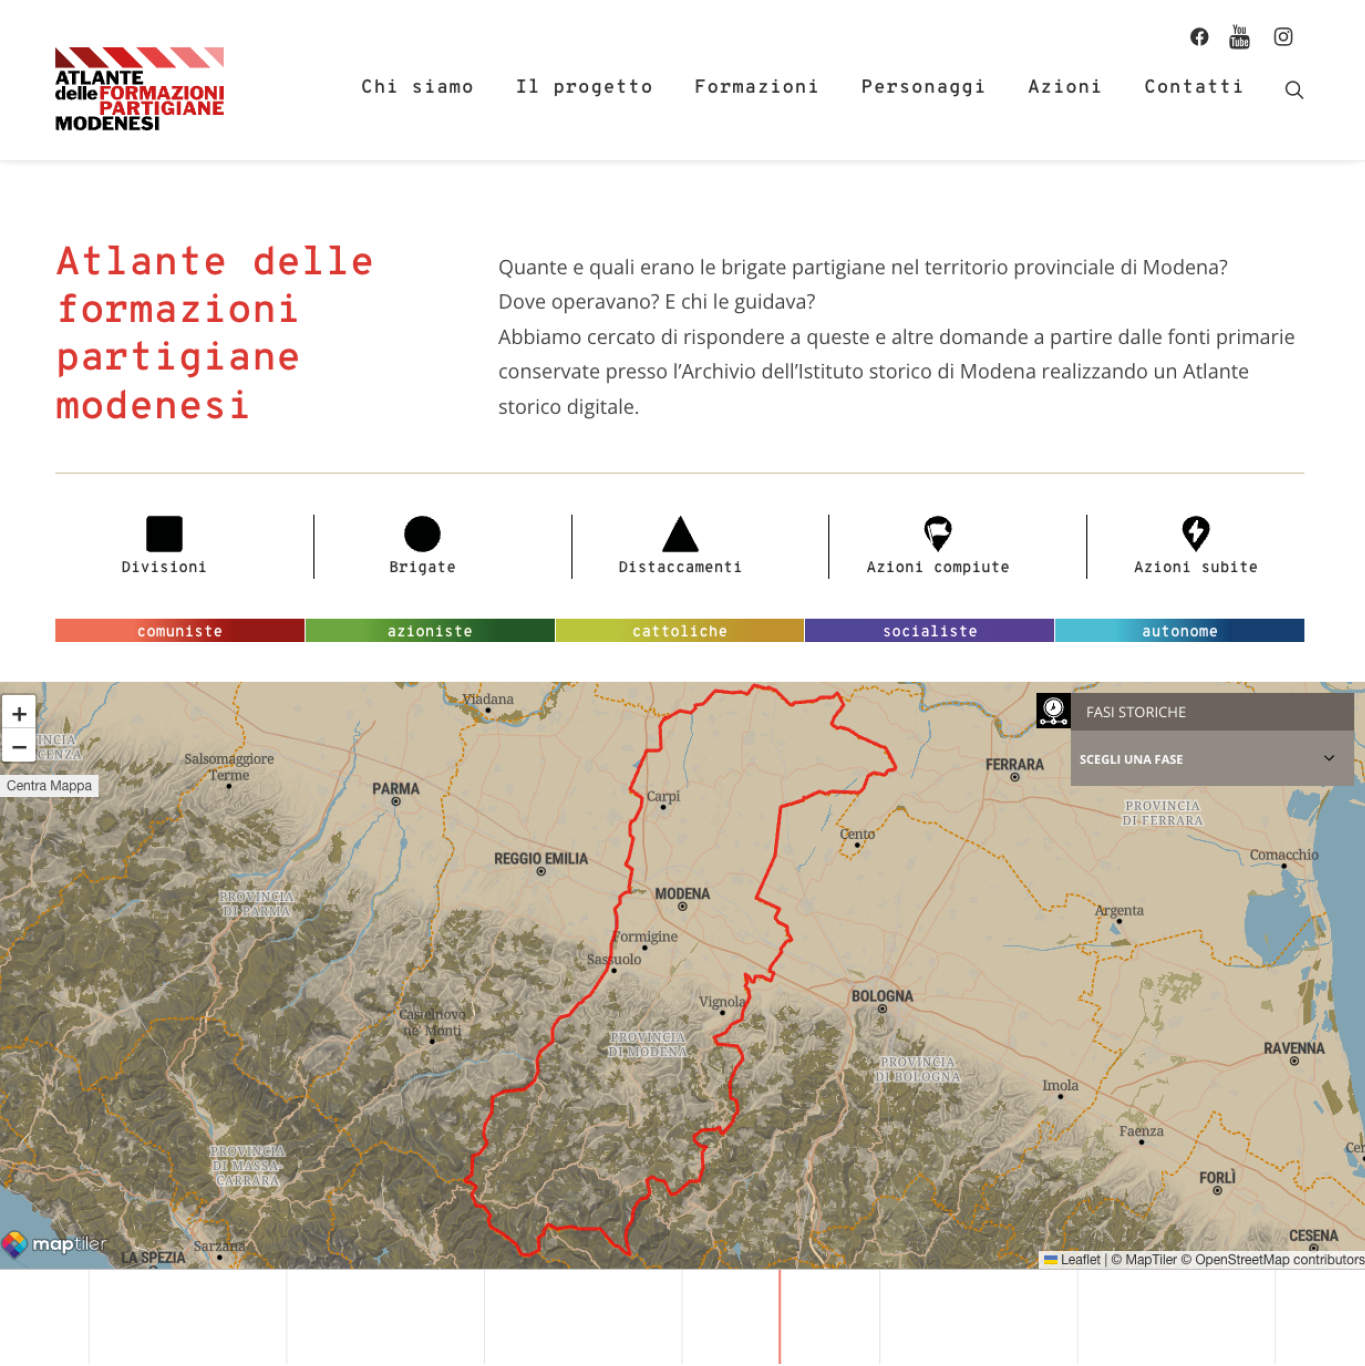Expand the Scegli una fase dropdown
The image size is (1365, 1366).
1211,759
